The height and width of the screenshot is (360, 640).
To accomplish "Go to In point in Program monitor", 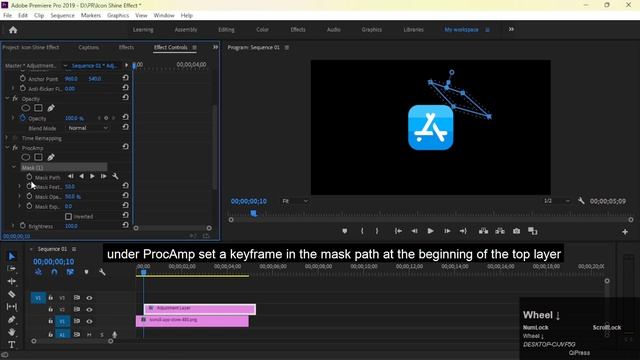I will click(398, 231).
